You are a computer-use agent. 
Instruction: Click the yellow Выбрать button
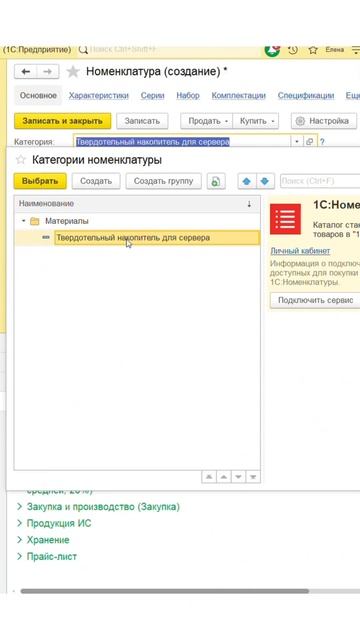pos(40,181)
